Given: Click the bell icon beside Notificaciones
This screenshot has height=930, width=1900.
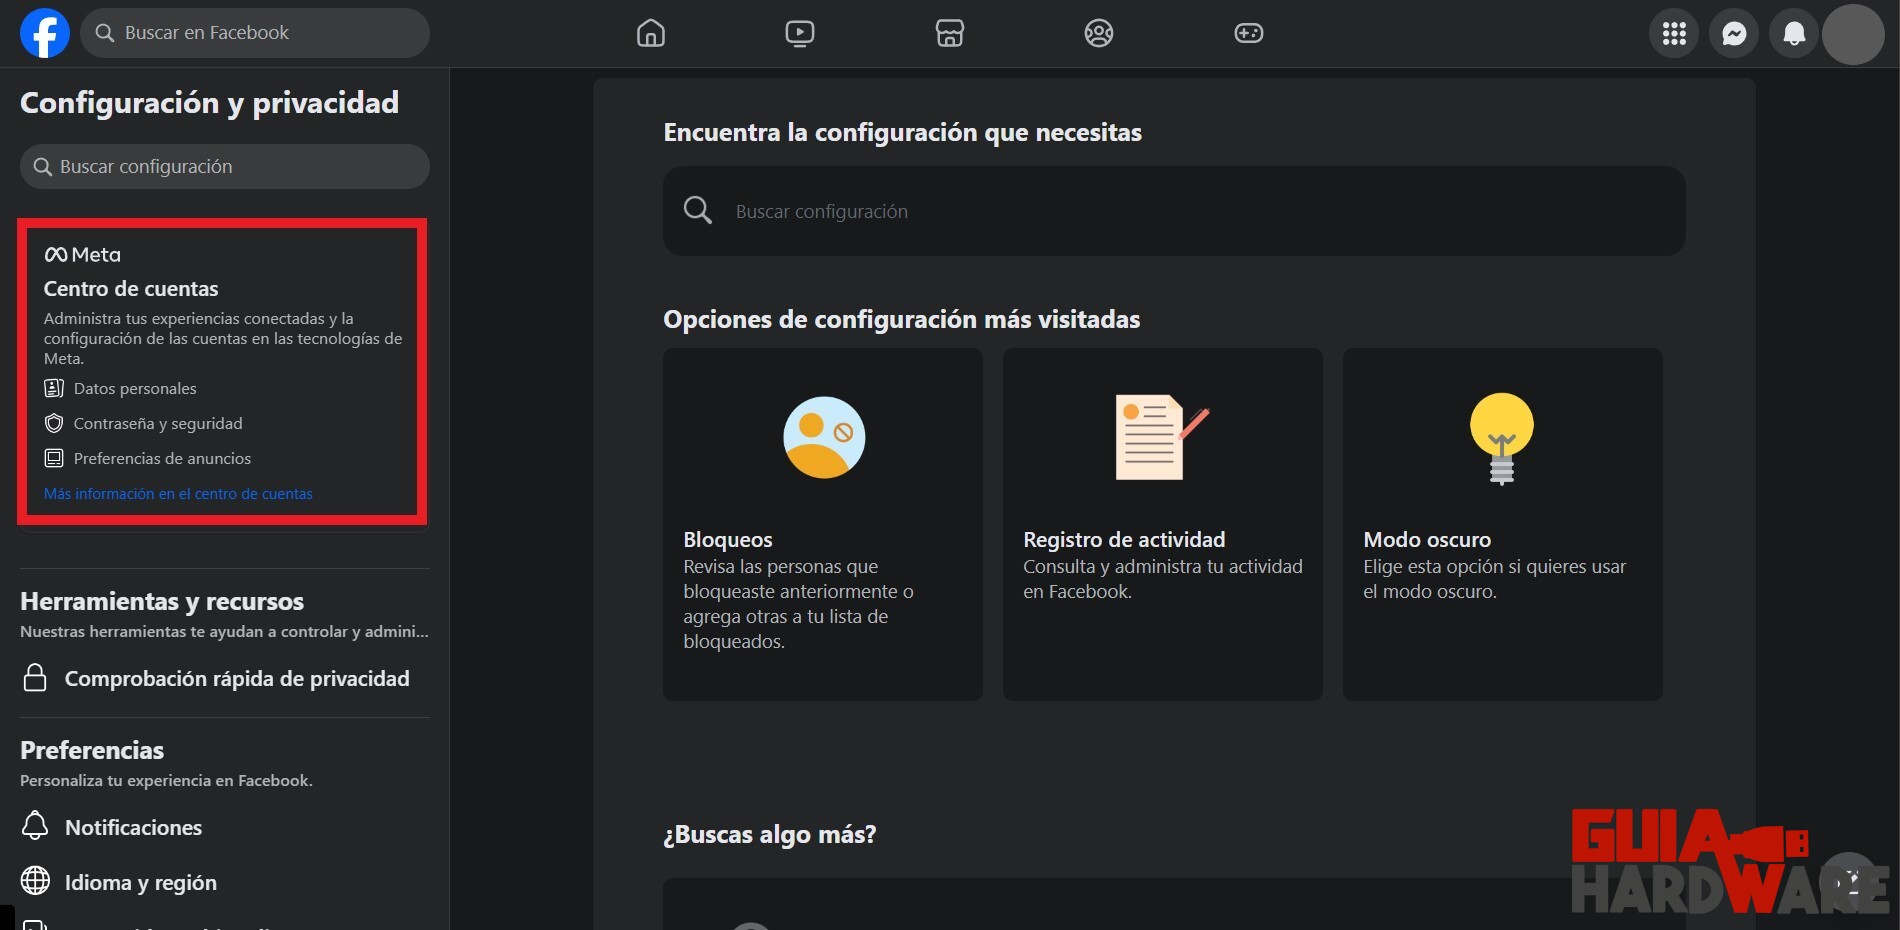Looking at the screenshot, I should pyautogui.click(x=35, y=826).
